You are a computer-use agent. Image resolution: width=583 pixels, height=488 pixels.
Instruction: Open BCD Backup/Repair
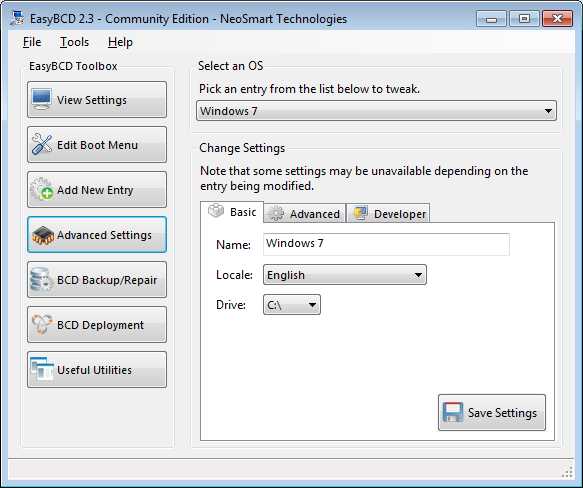point(97,280)
